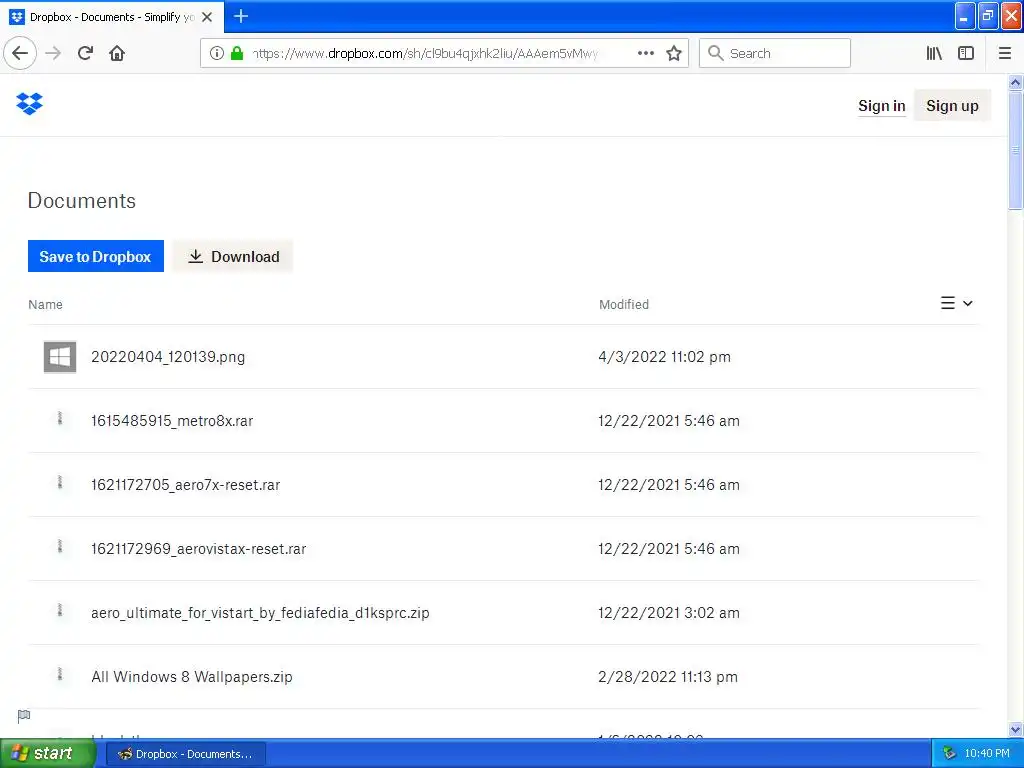Click the archive icon for 1621172705_aero7x-reset.rar

59,483
